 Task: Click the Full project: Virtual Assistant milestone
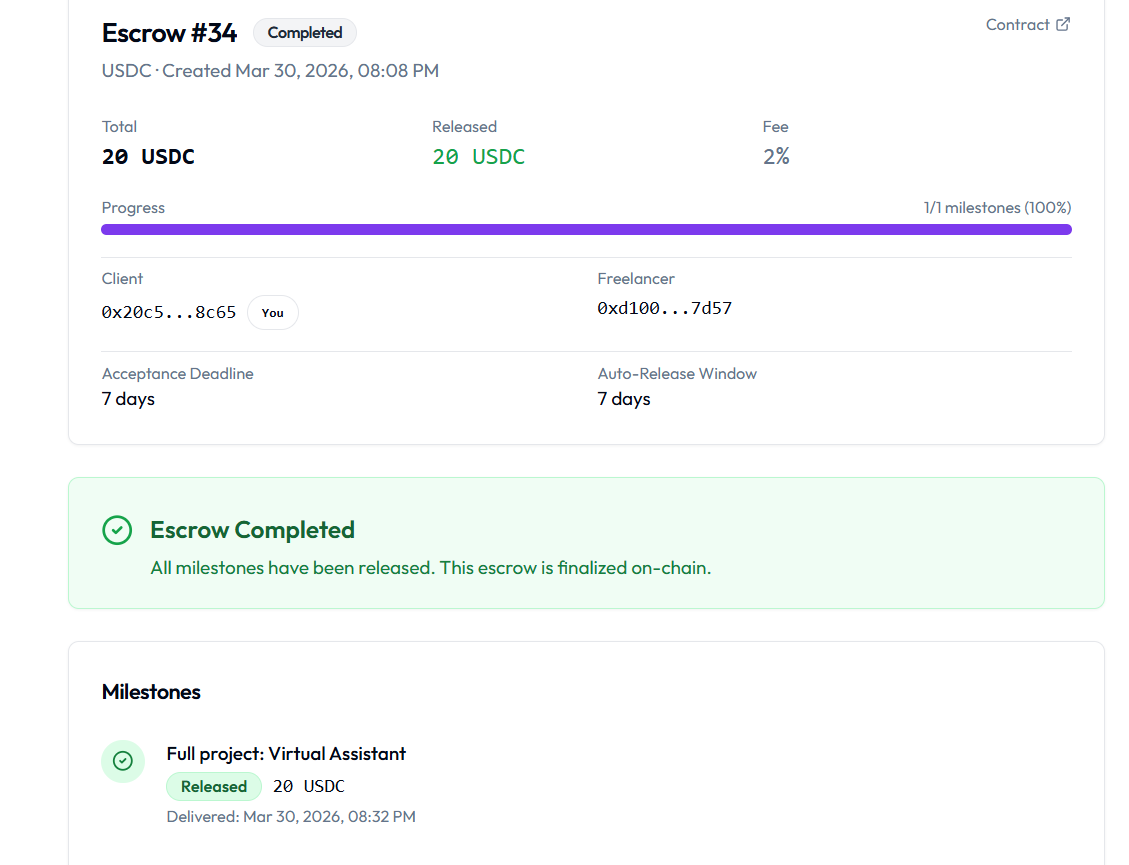point(286,753)
